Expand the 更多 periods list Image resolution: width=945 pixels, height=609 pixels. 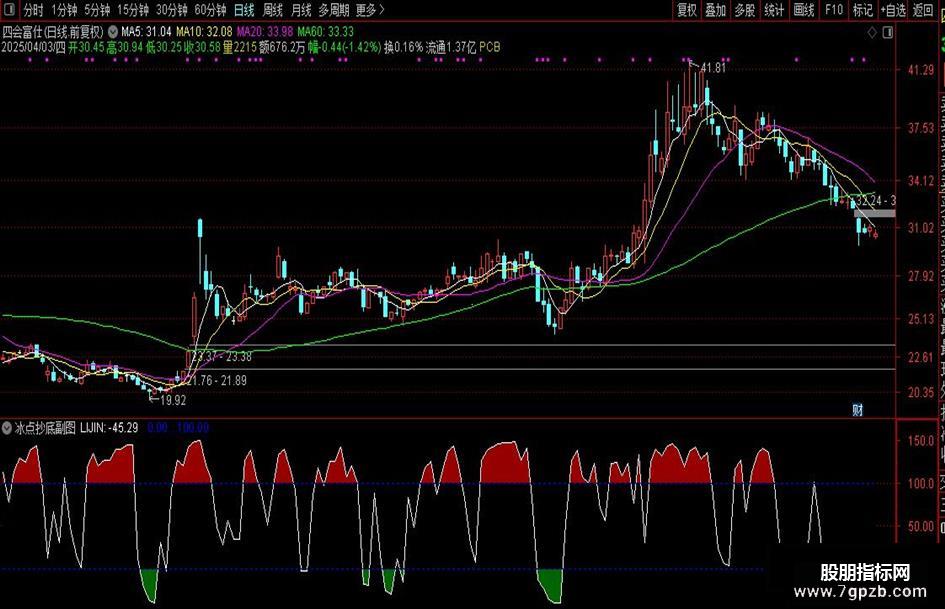(369, 10)
